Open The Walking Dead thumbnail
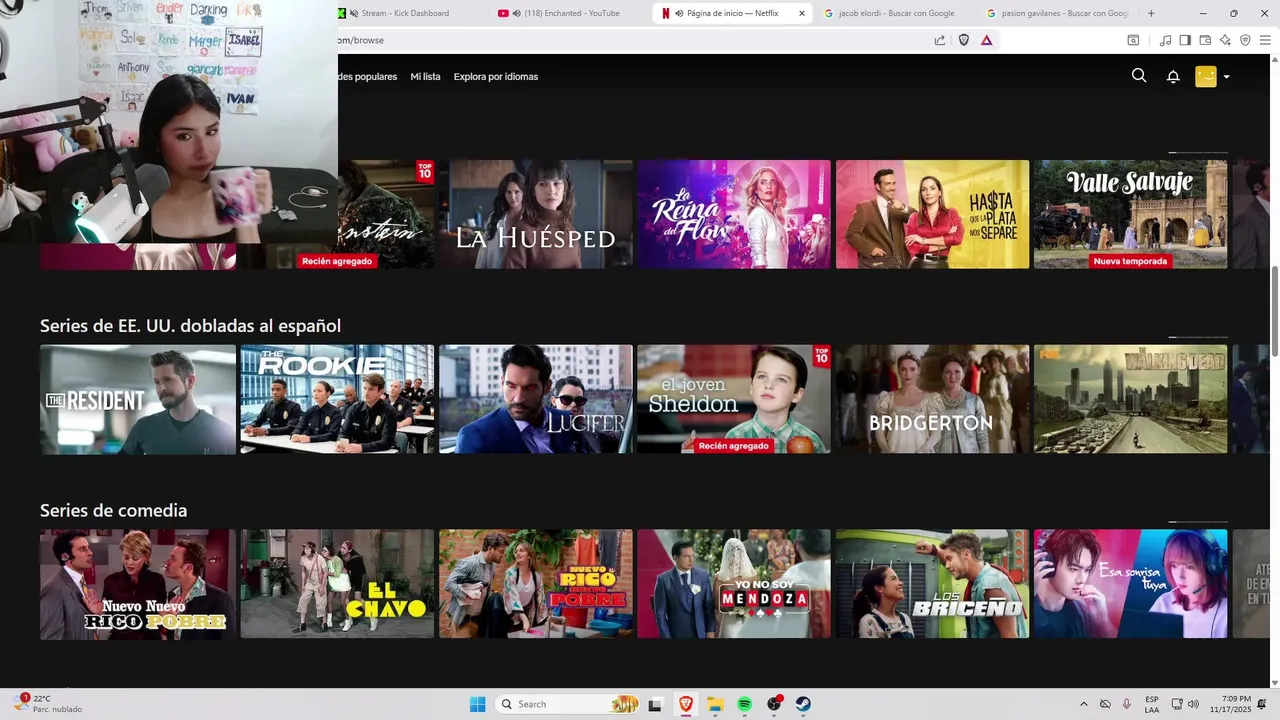The width and height of the screenshot is (1280, 720). (x=1131, y=400)
